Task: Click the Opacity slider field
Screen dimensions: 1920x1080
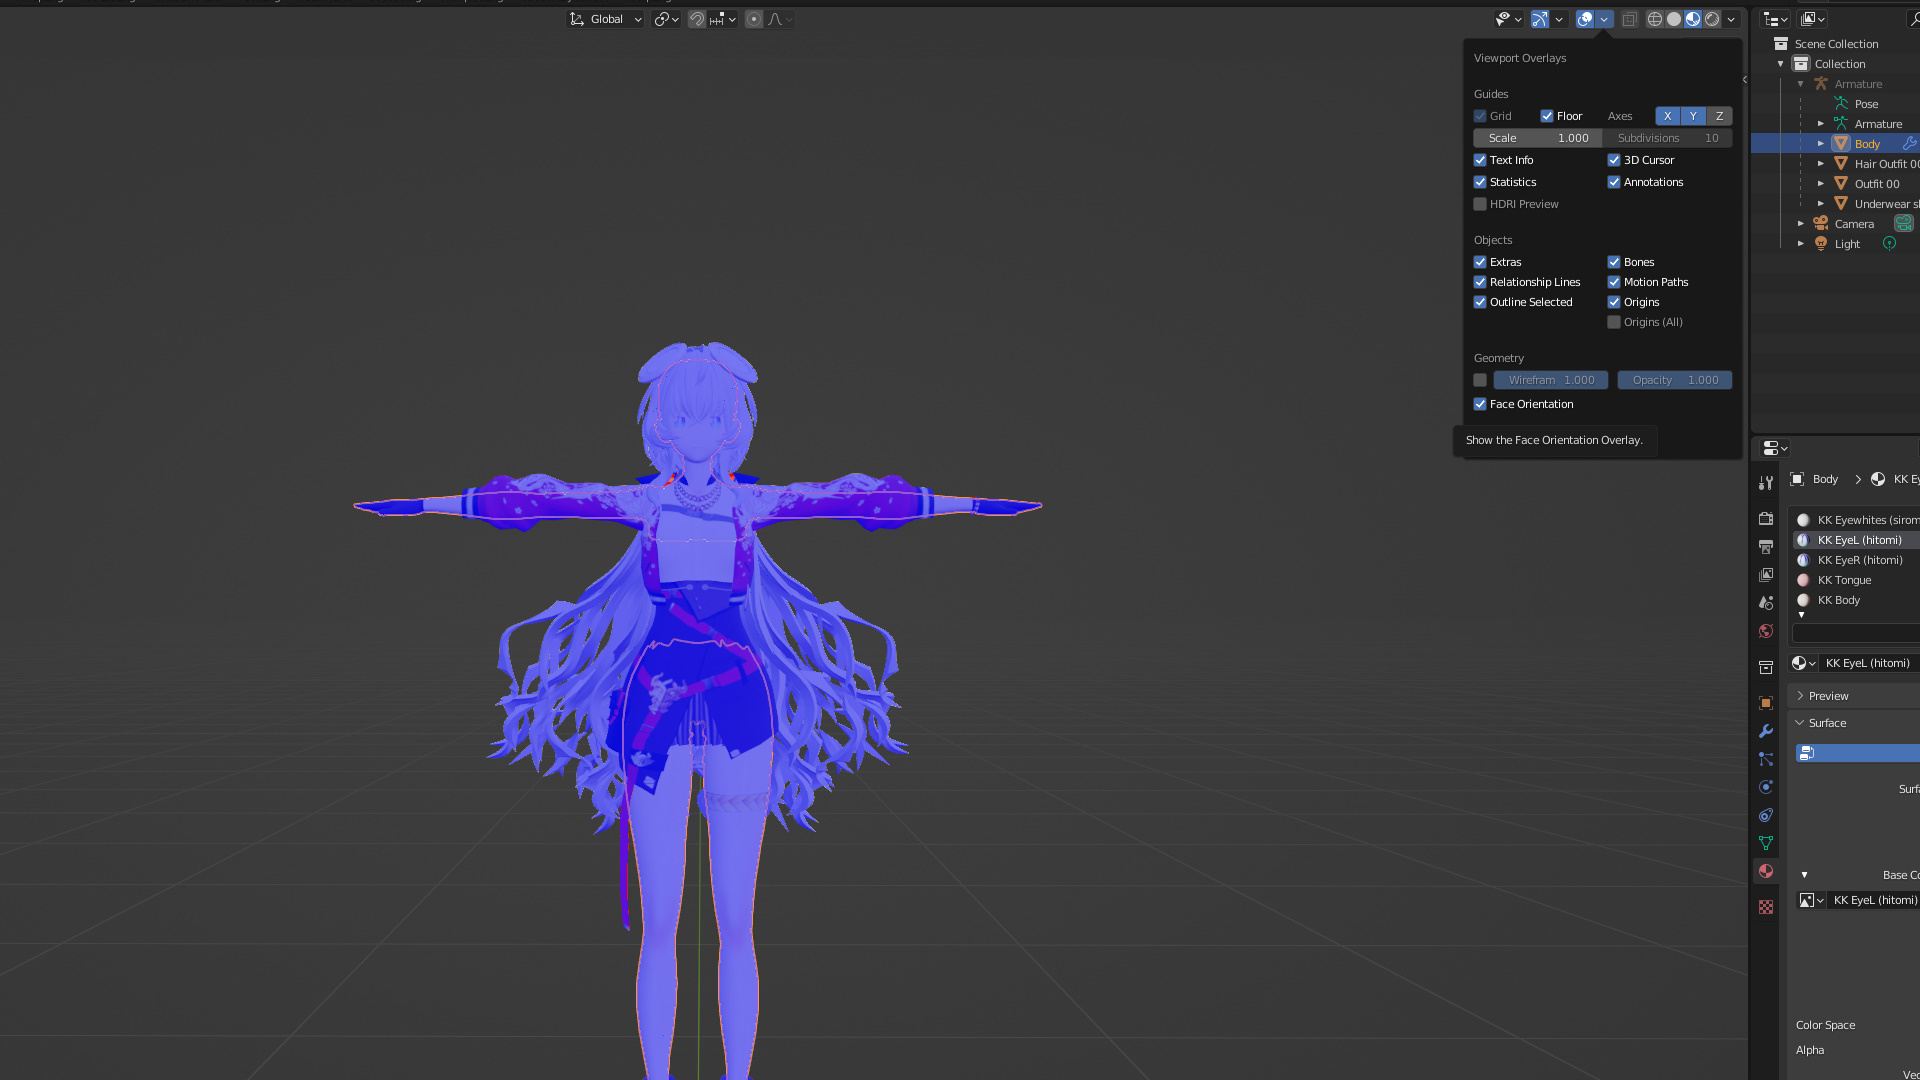Action: point(1675,380)
